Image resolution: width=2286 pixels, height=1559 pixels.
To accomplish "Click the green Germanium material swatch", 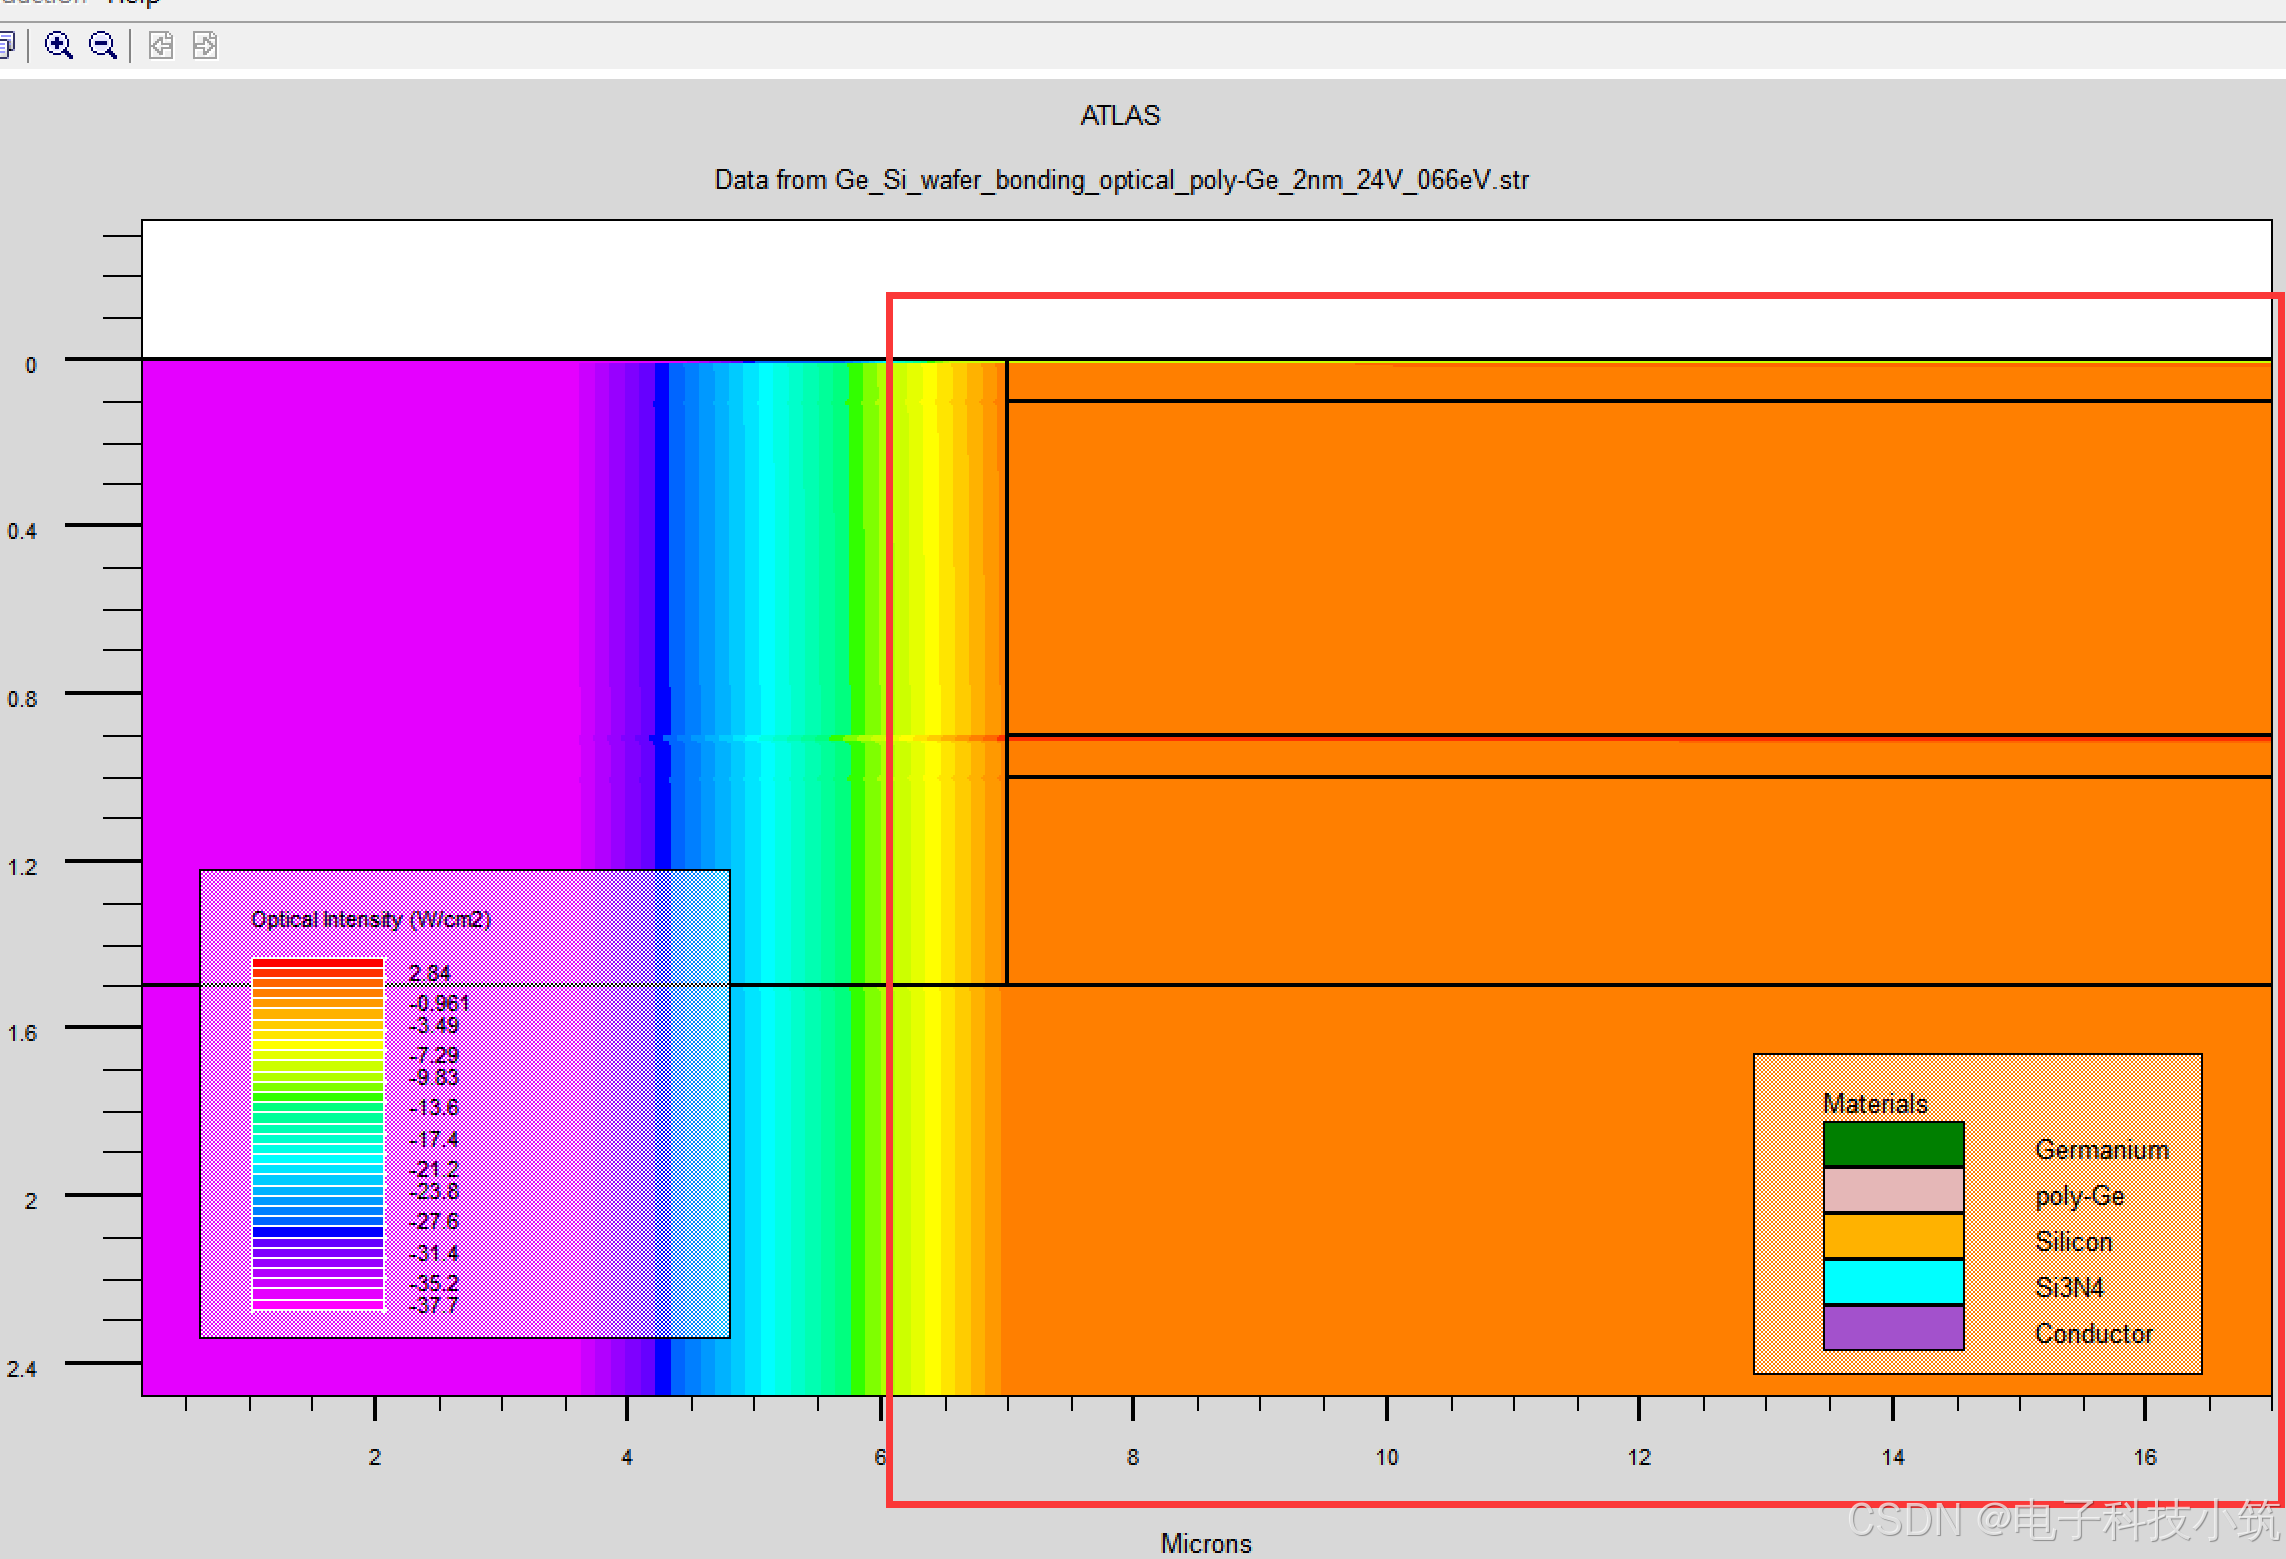I will click(1892, 1144).
